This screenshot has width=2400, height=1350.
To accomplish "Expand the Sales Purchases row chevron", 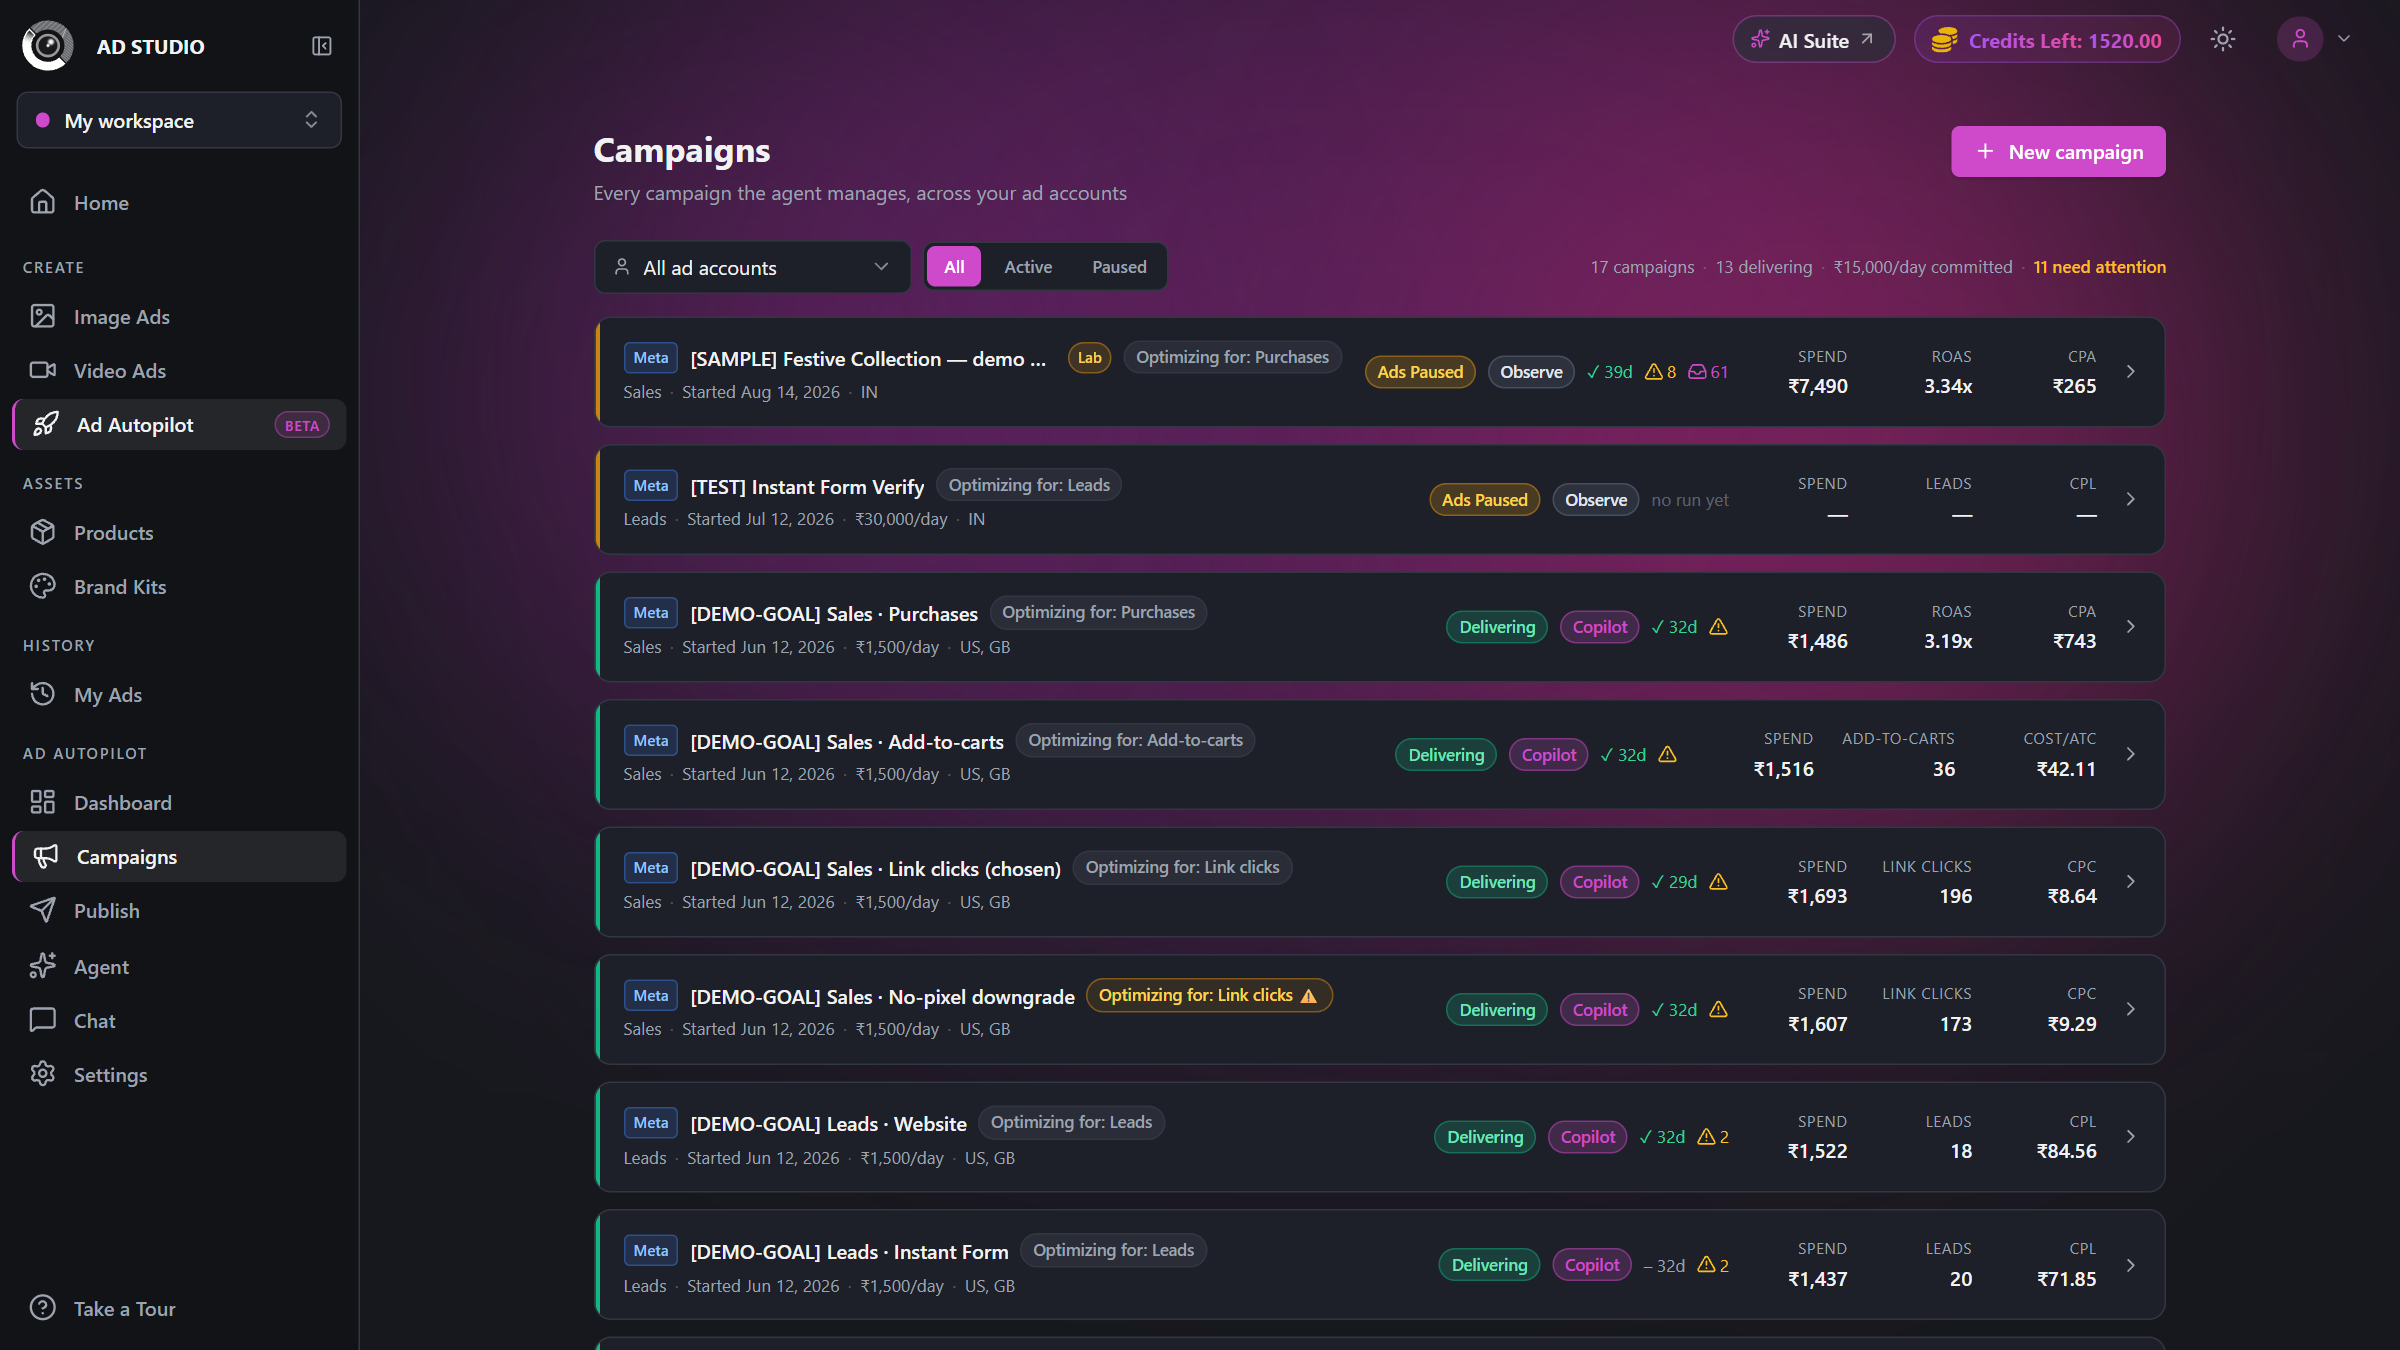I will pyautogui.click(x=2131, y=626).
